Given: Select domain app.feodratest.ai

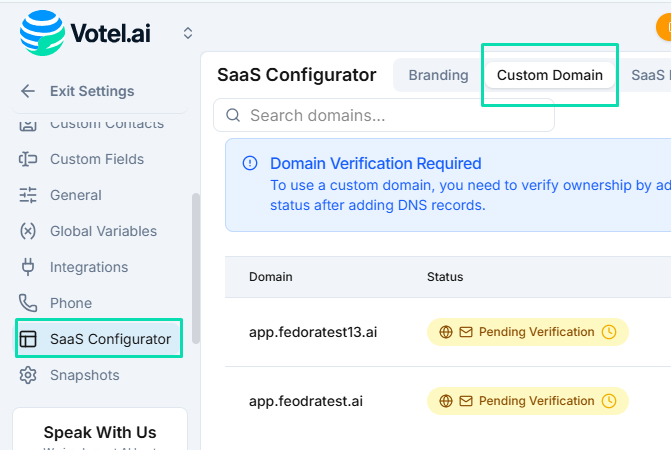Looking at the screenshot, I should pyautogui.click(x=306, y=401).
